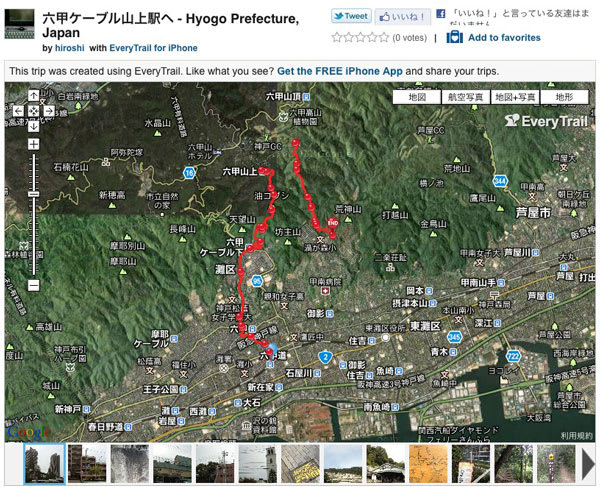Pan the map right with the arrow control
Image resolution: width=600 pixels, height=487 pixels.
pyautogui.click(x=49, y=111)
